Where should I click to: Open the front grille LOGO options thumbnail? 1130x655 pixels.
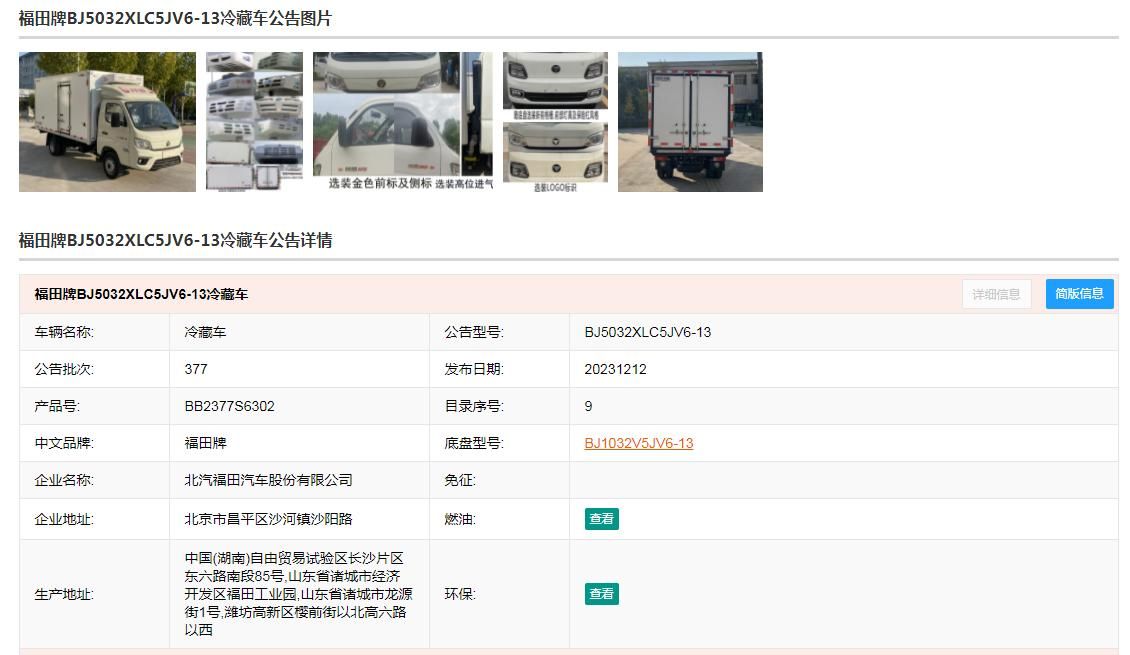(x=555, y=122)
